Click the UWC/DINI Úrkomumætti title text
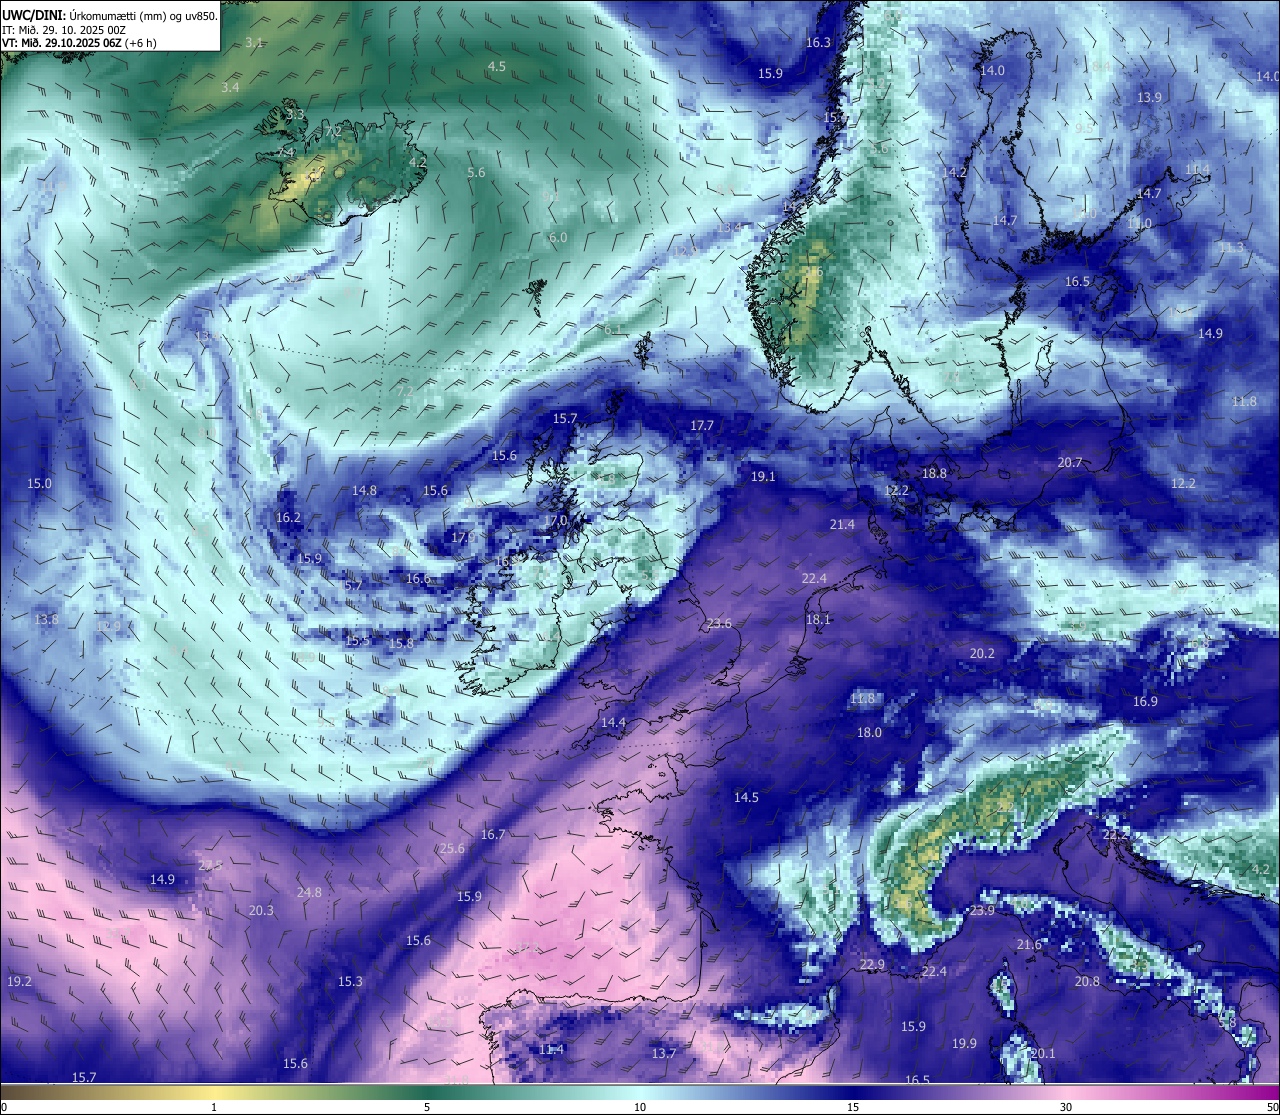Image resolution: width=1280 pixels, height=1115 pixels. click(x=110, y=15)
